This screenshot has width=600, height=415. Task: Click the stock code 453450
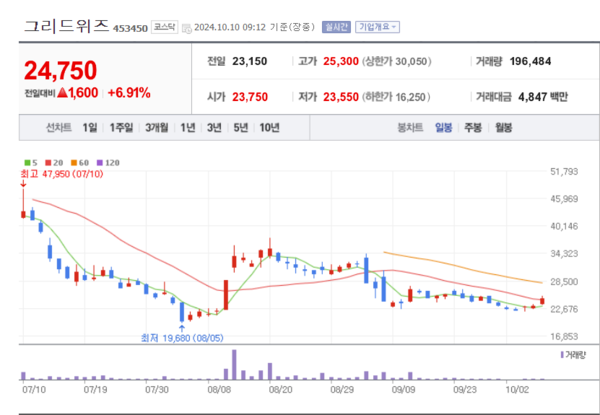pyautogui.click(x=130, y=29)
